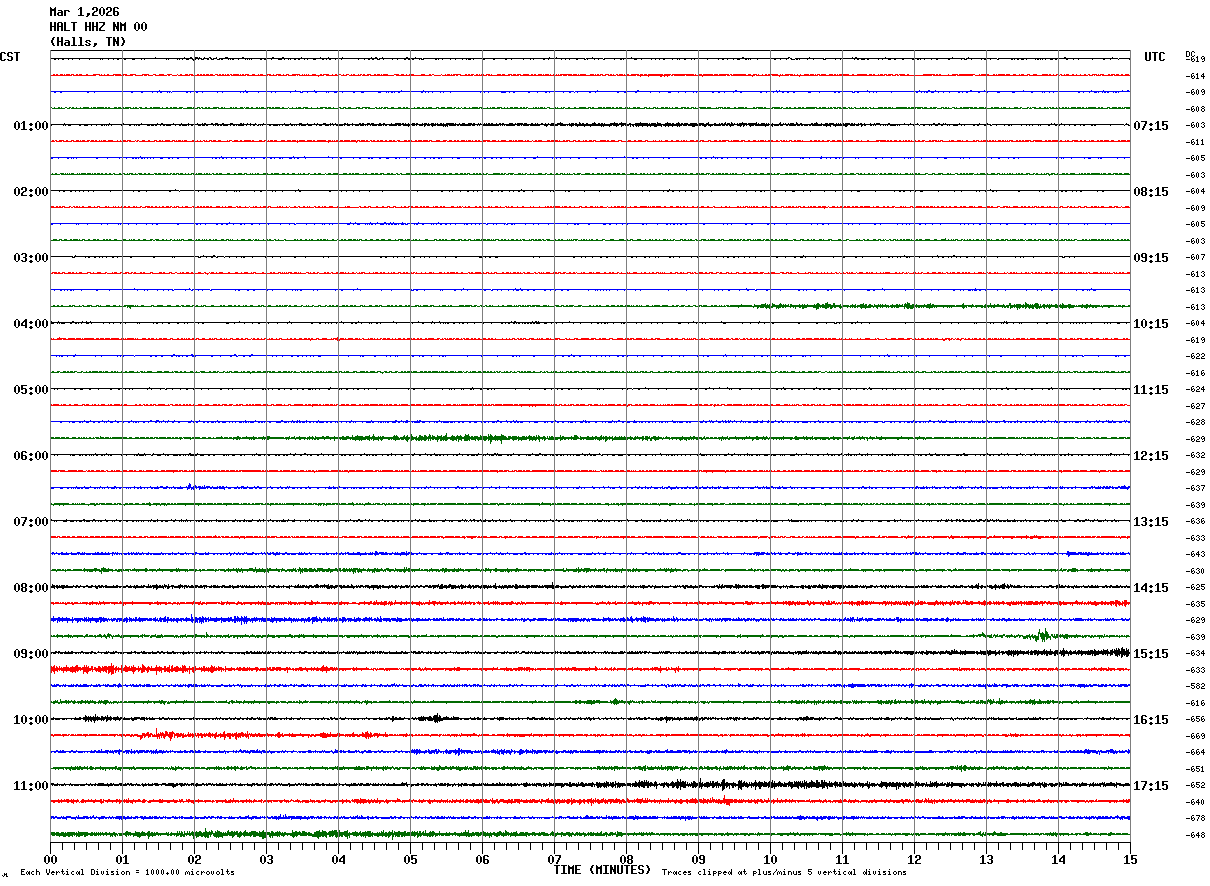Click the DC offset value -678
Screen dimensions: 1210x886
(1195, 818)
